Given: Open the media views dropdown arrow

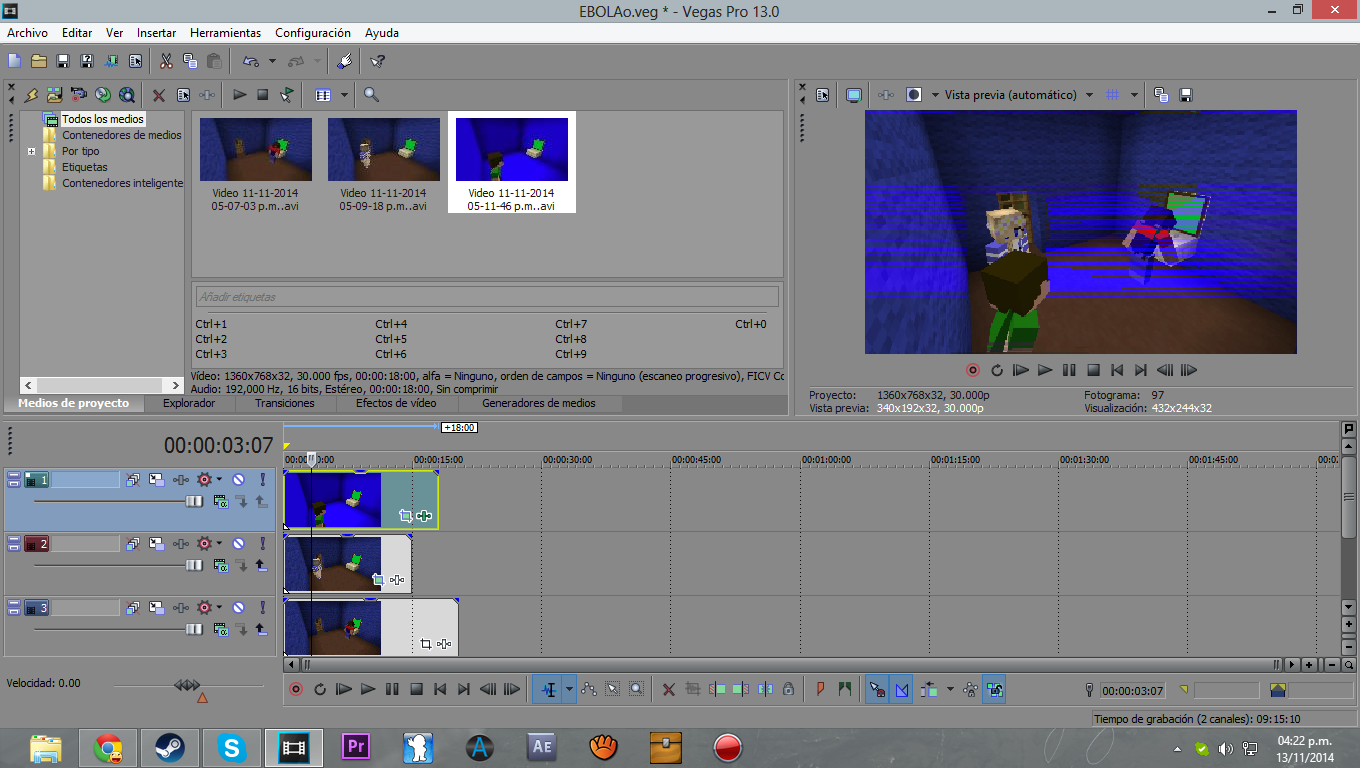Looking at the screenshot, I should [345, 95].
